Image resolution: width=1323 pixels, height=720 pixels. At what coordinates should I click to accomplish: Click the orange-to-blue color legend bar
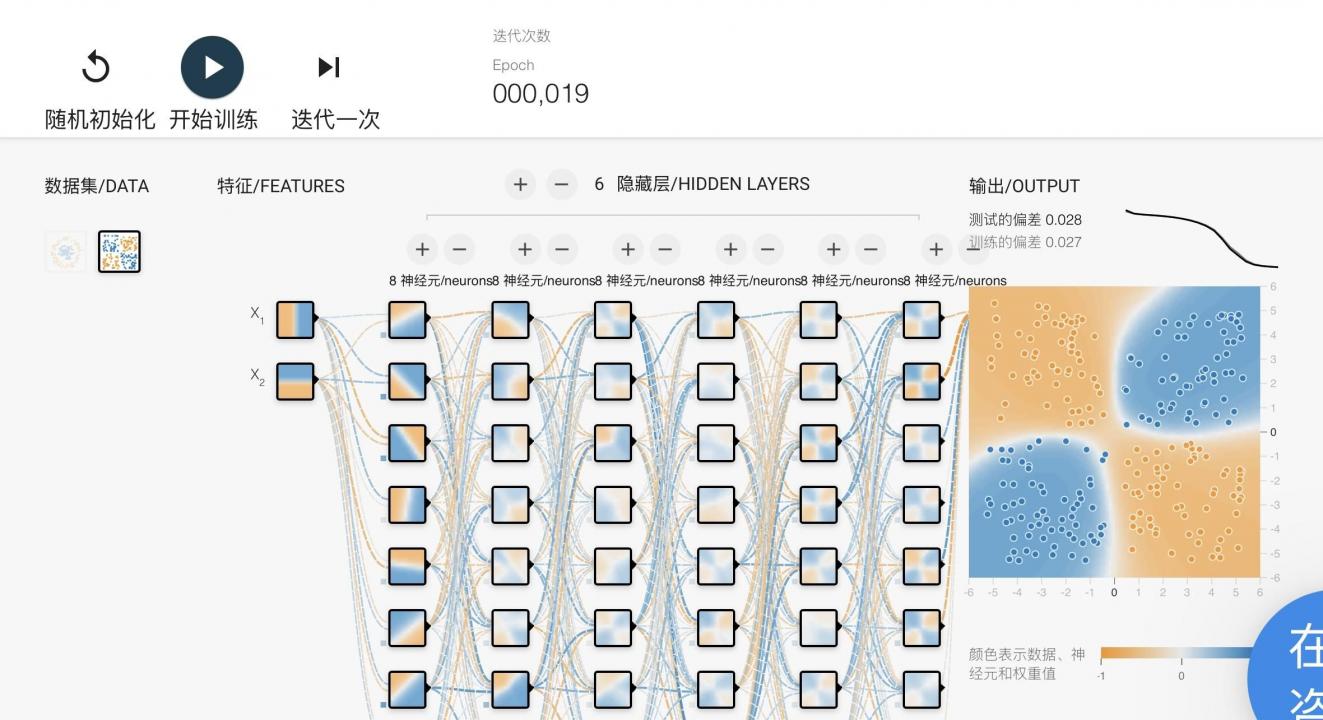[1175, 654]
